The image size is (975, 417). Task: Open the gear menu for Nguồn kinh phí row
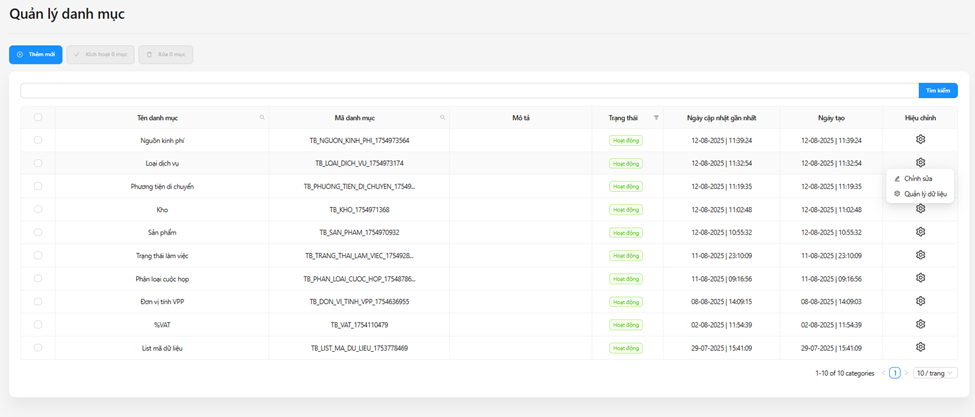920,140
